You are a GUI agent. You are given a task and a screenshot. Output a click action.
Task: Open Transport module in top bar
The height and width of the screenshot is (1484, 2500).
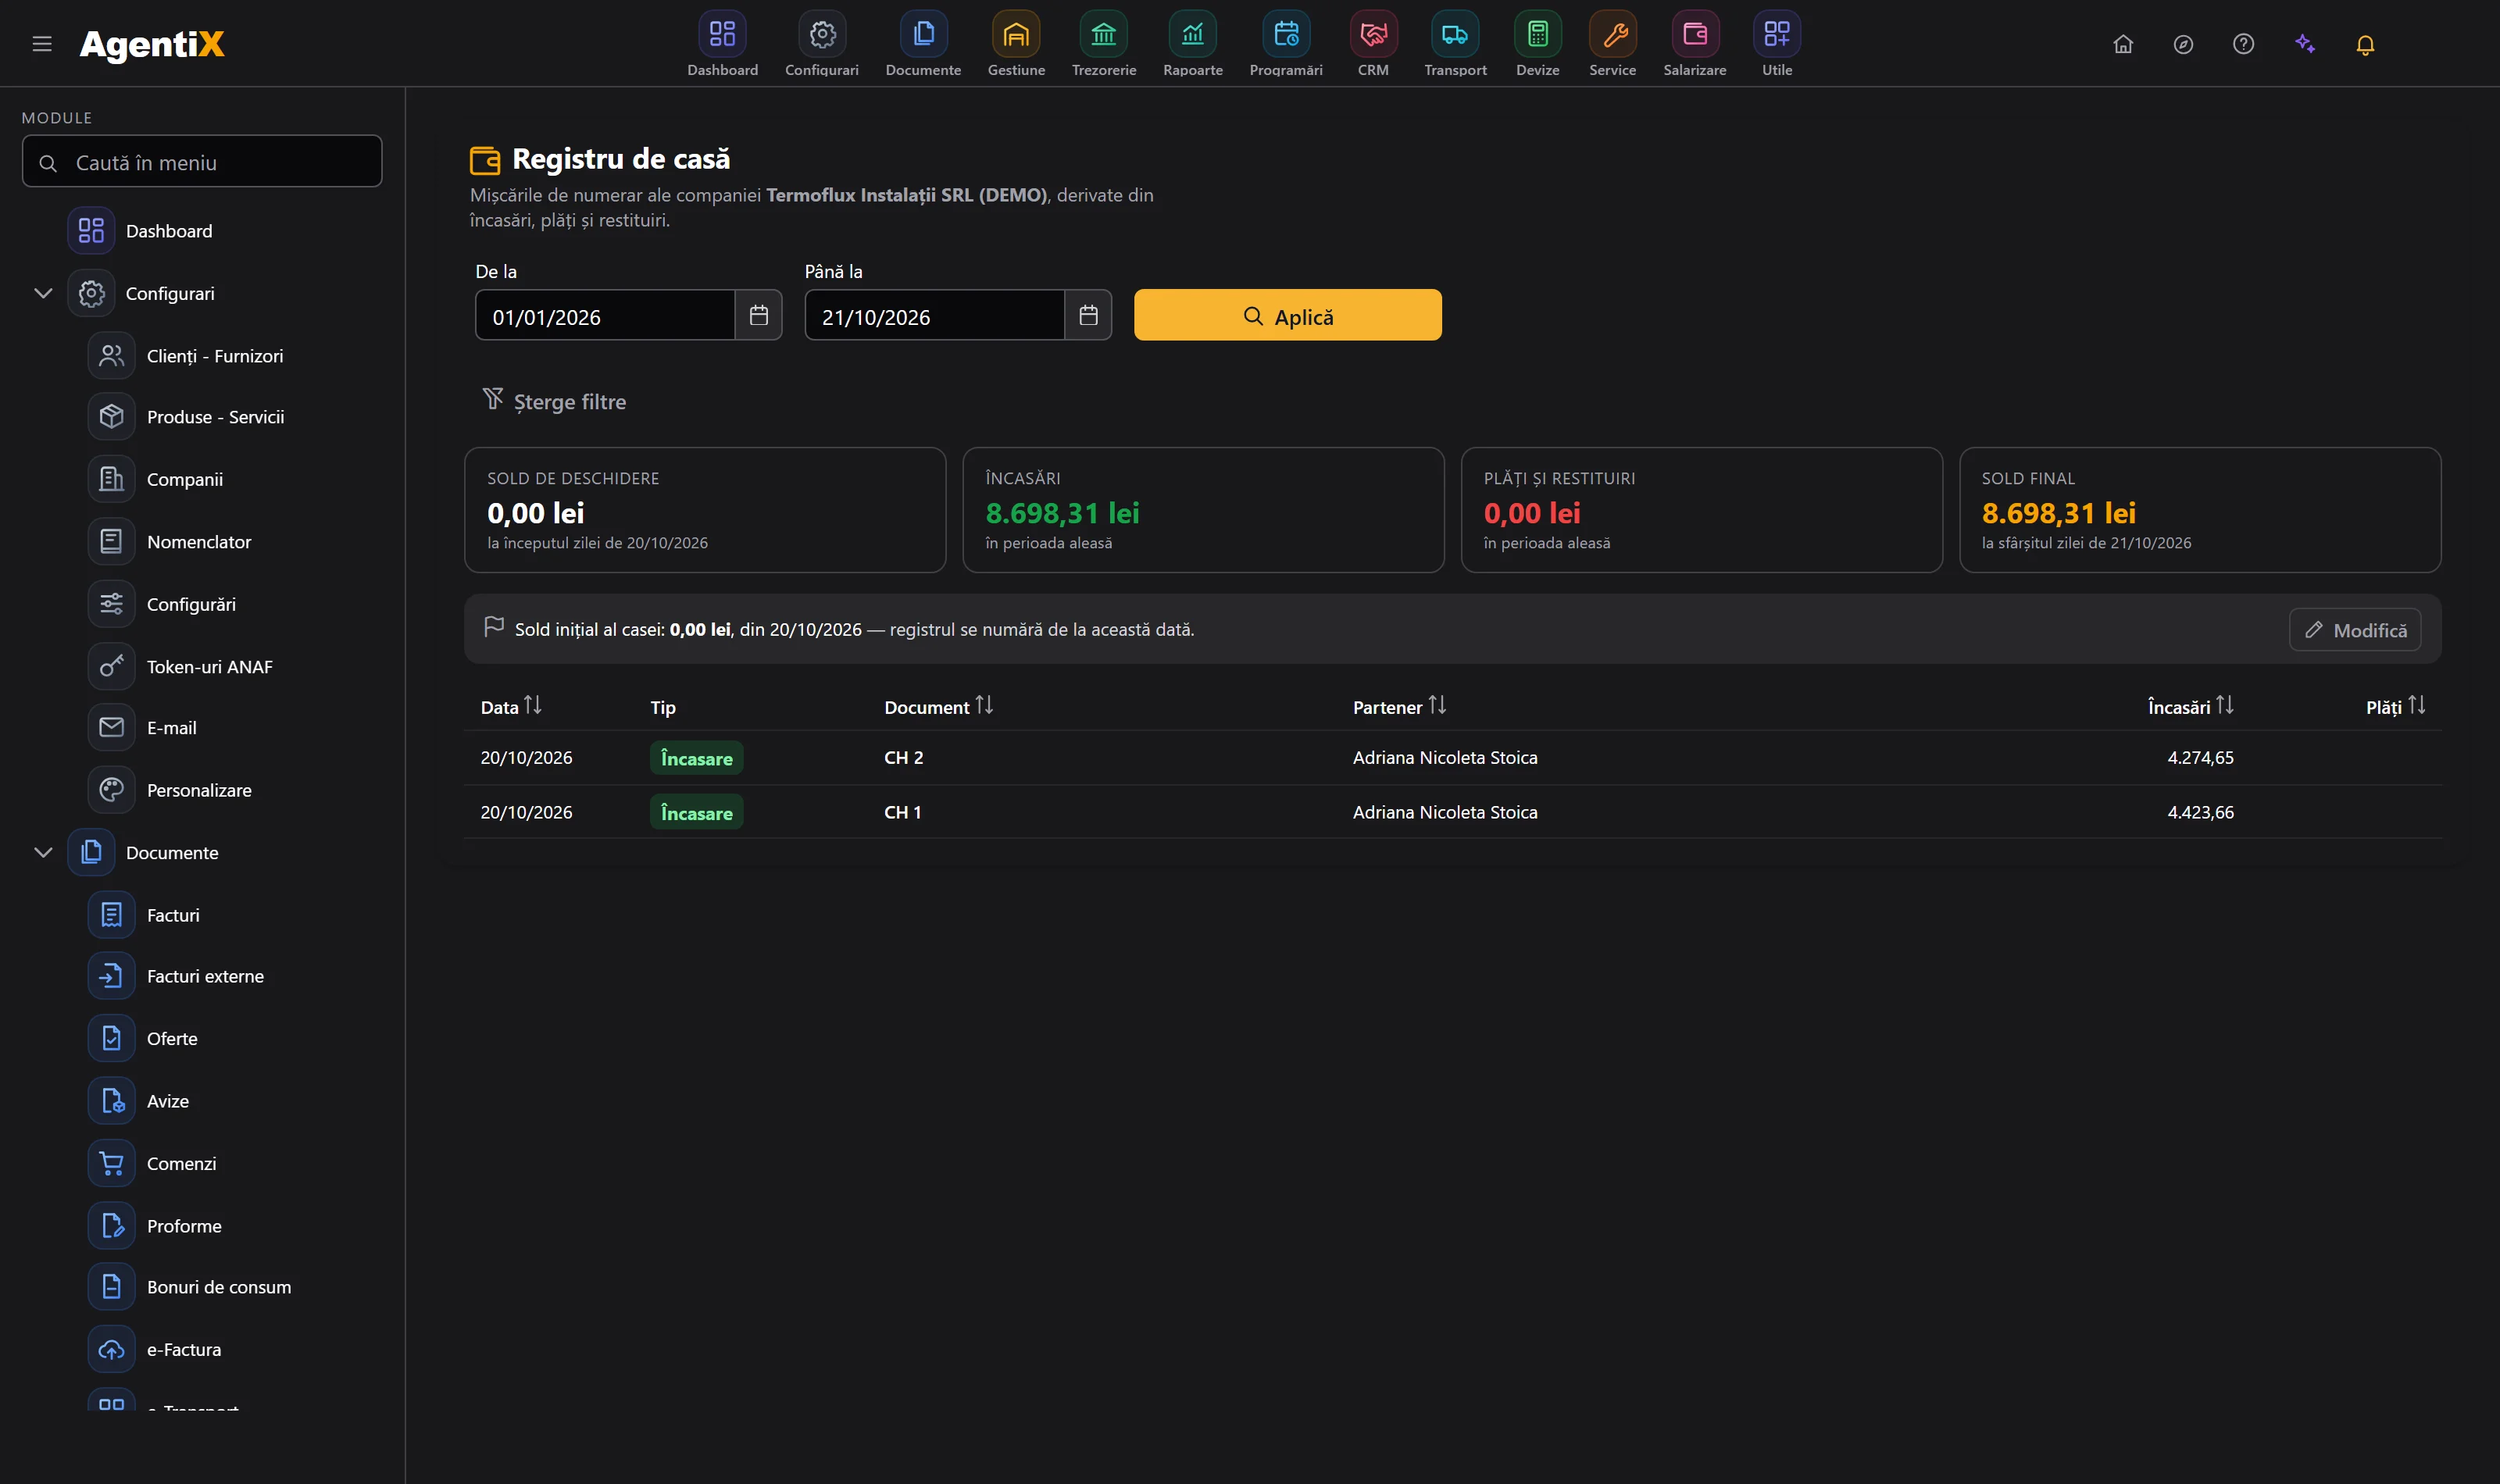[x=1455, y=45]
